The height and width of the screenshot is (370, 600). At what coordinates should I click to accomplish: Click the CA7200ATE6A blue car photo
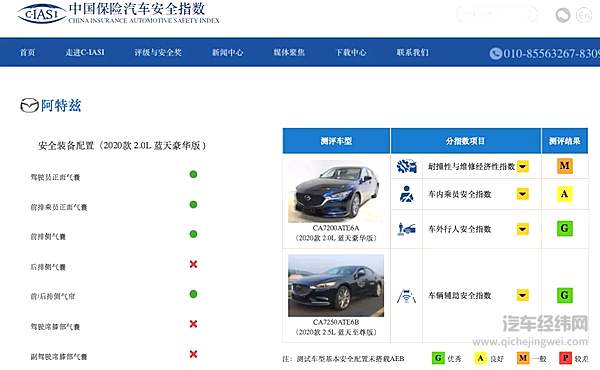336,192
